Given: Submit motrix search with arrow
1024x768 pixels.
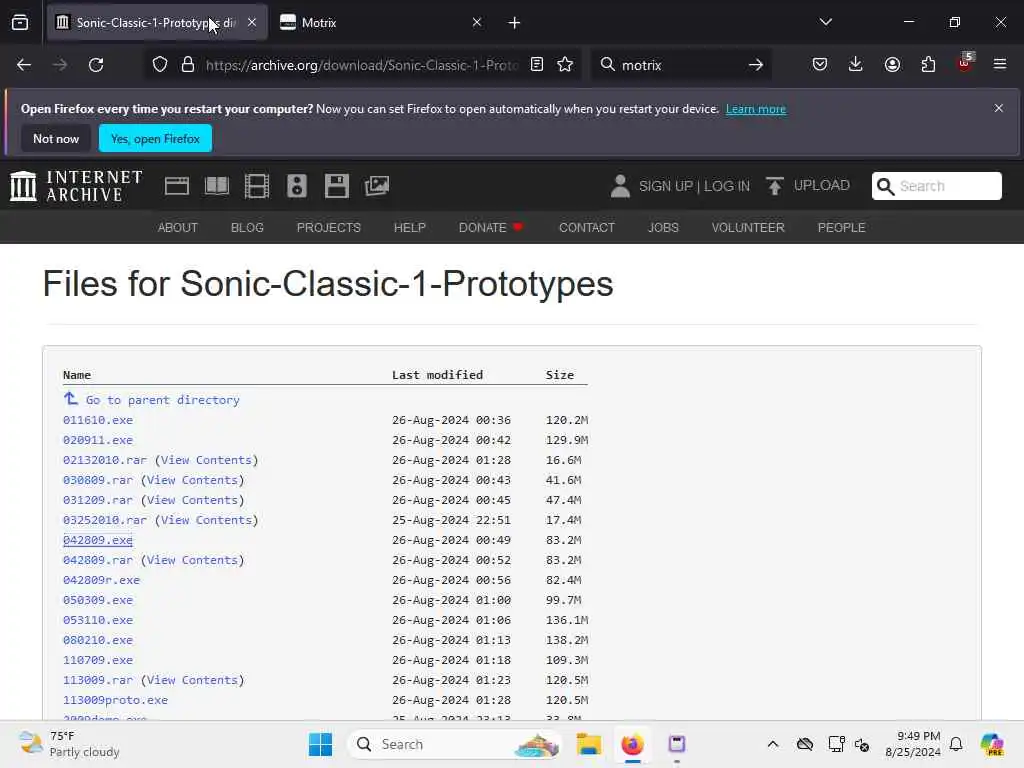Looking at the screenshot, I should [x=756, y=65].
